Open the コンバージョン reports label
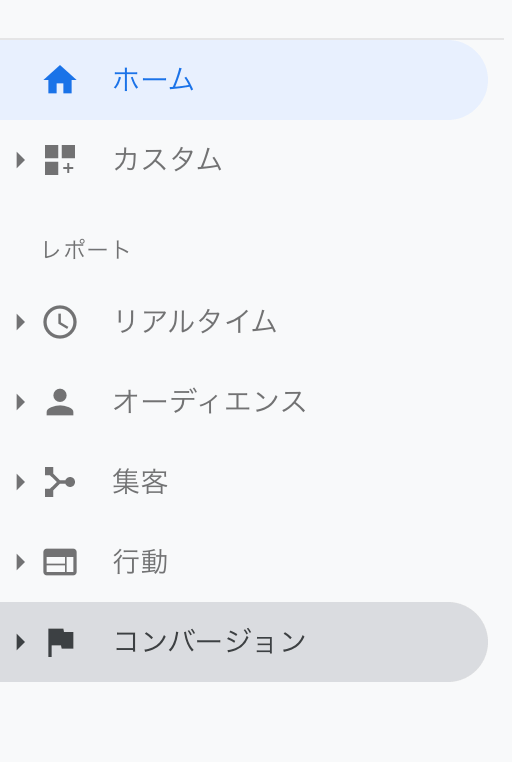 [209, 642]
